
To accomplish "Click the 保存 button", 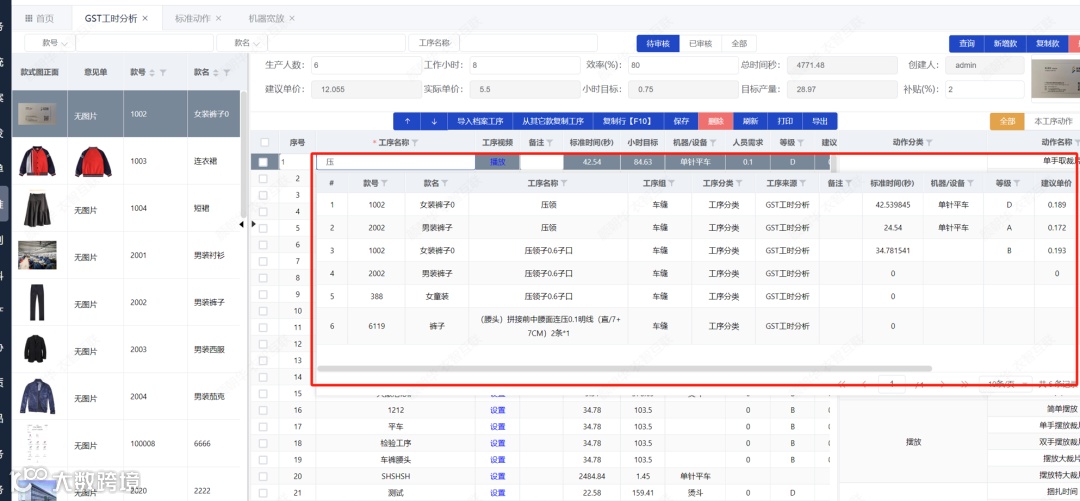I will tap(681, 121).
